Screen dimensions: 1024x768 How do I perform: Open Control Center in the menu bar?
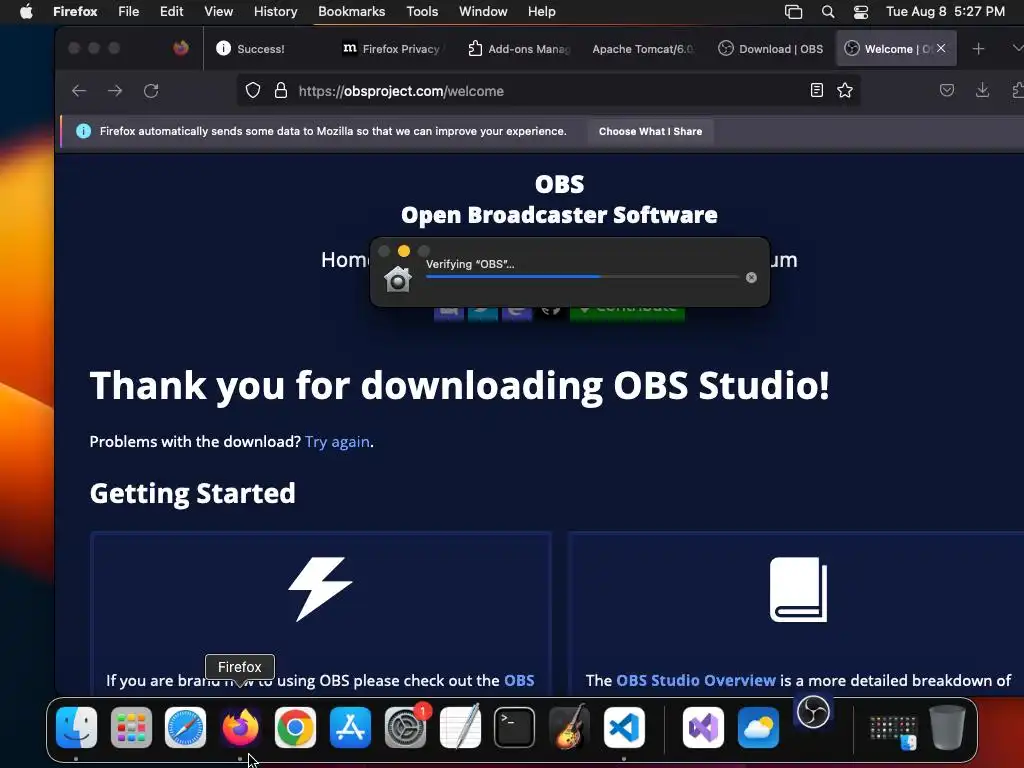pyautogui.click(x=861, y=11)
